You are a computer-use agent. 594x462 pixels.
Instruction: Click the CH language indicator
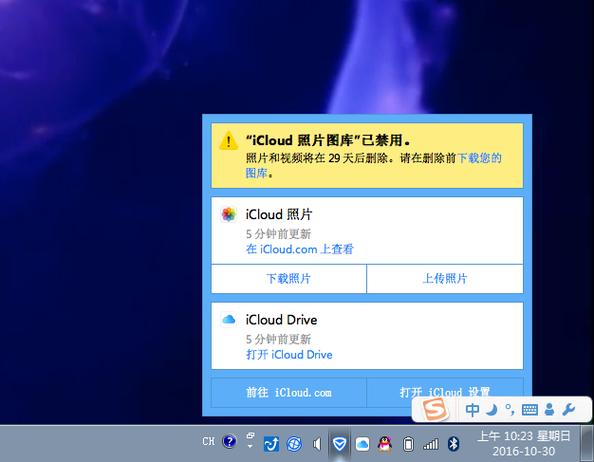(x=208, y=441)
